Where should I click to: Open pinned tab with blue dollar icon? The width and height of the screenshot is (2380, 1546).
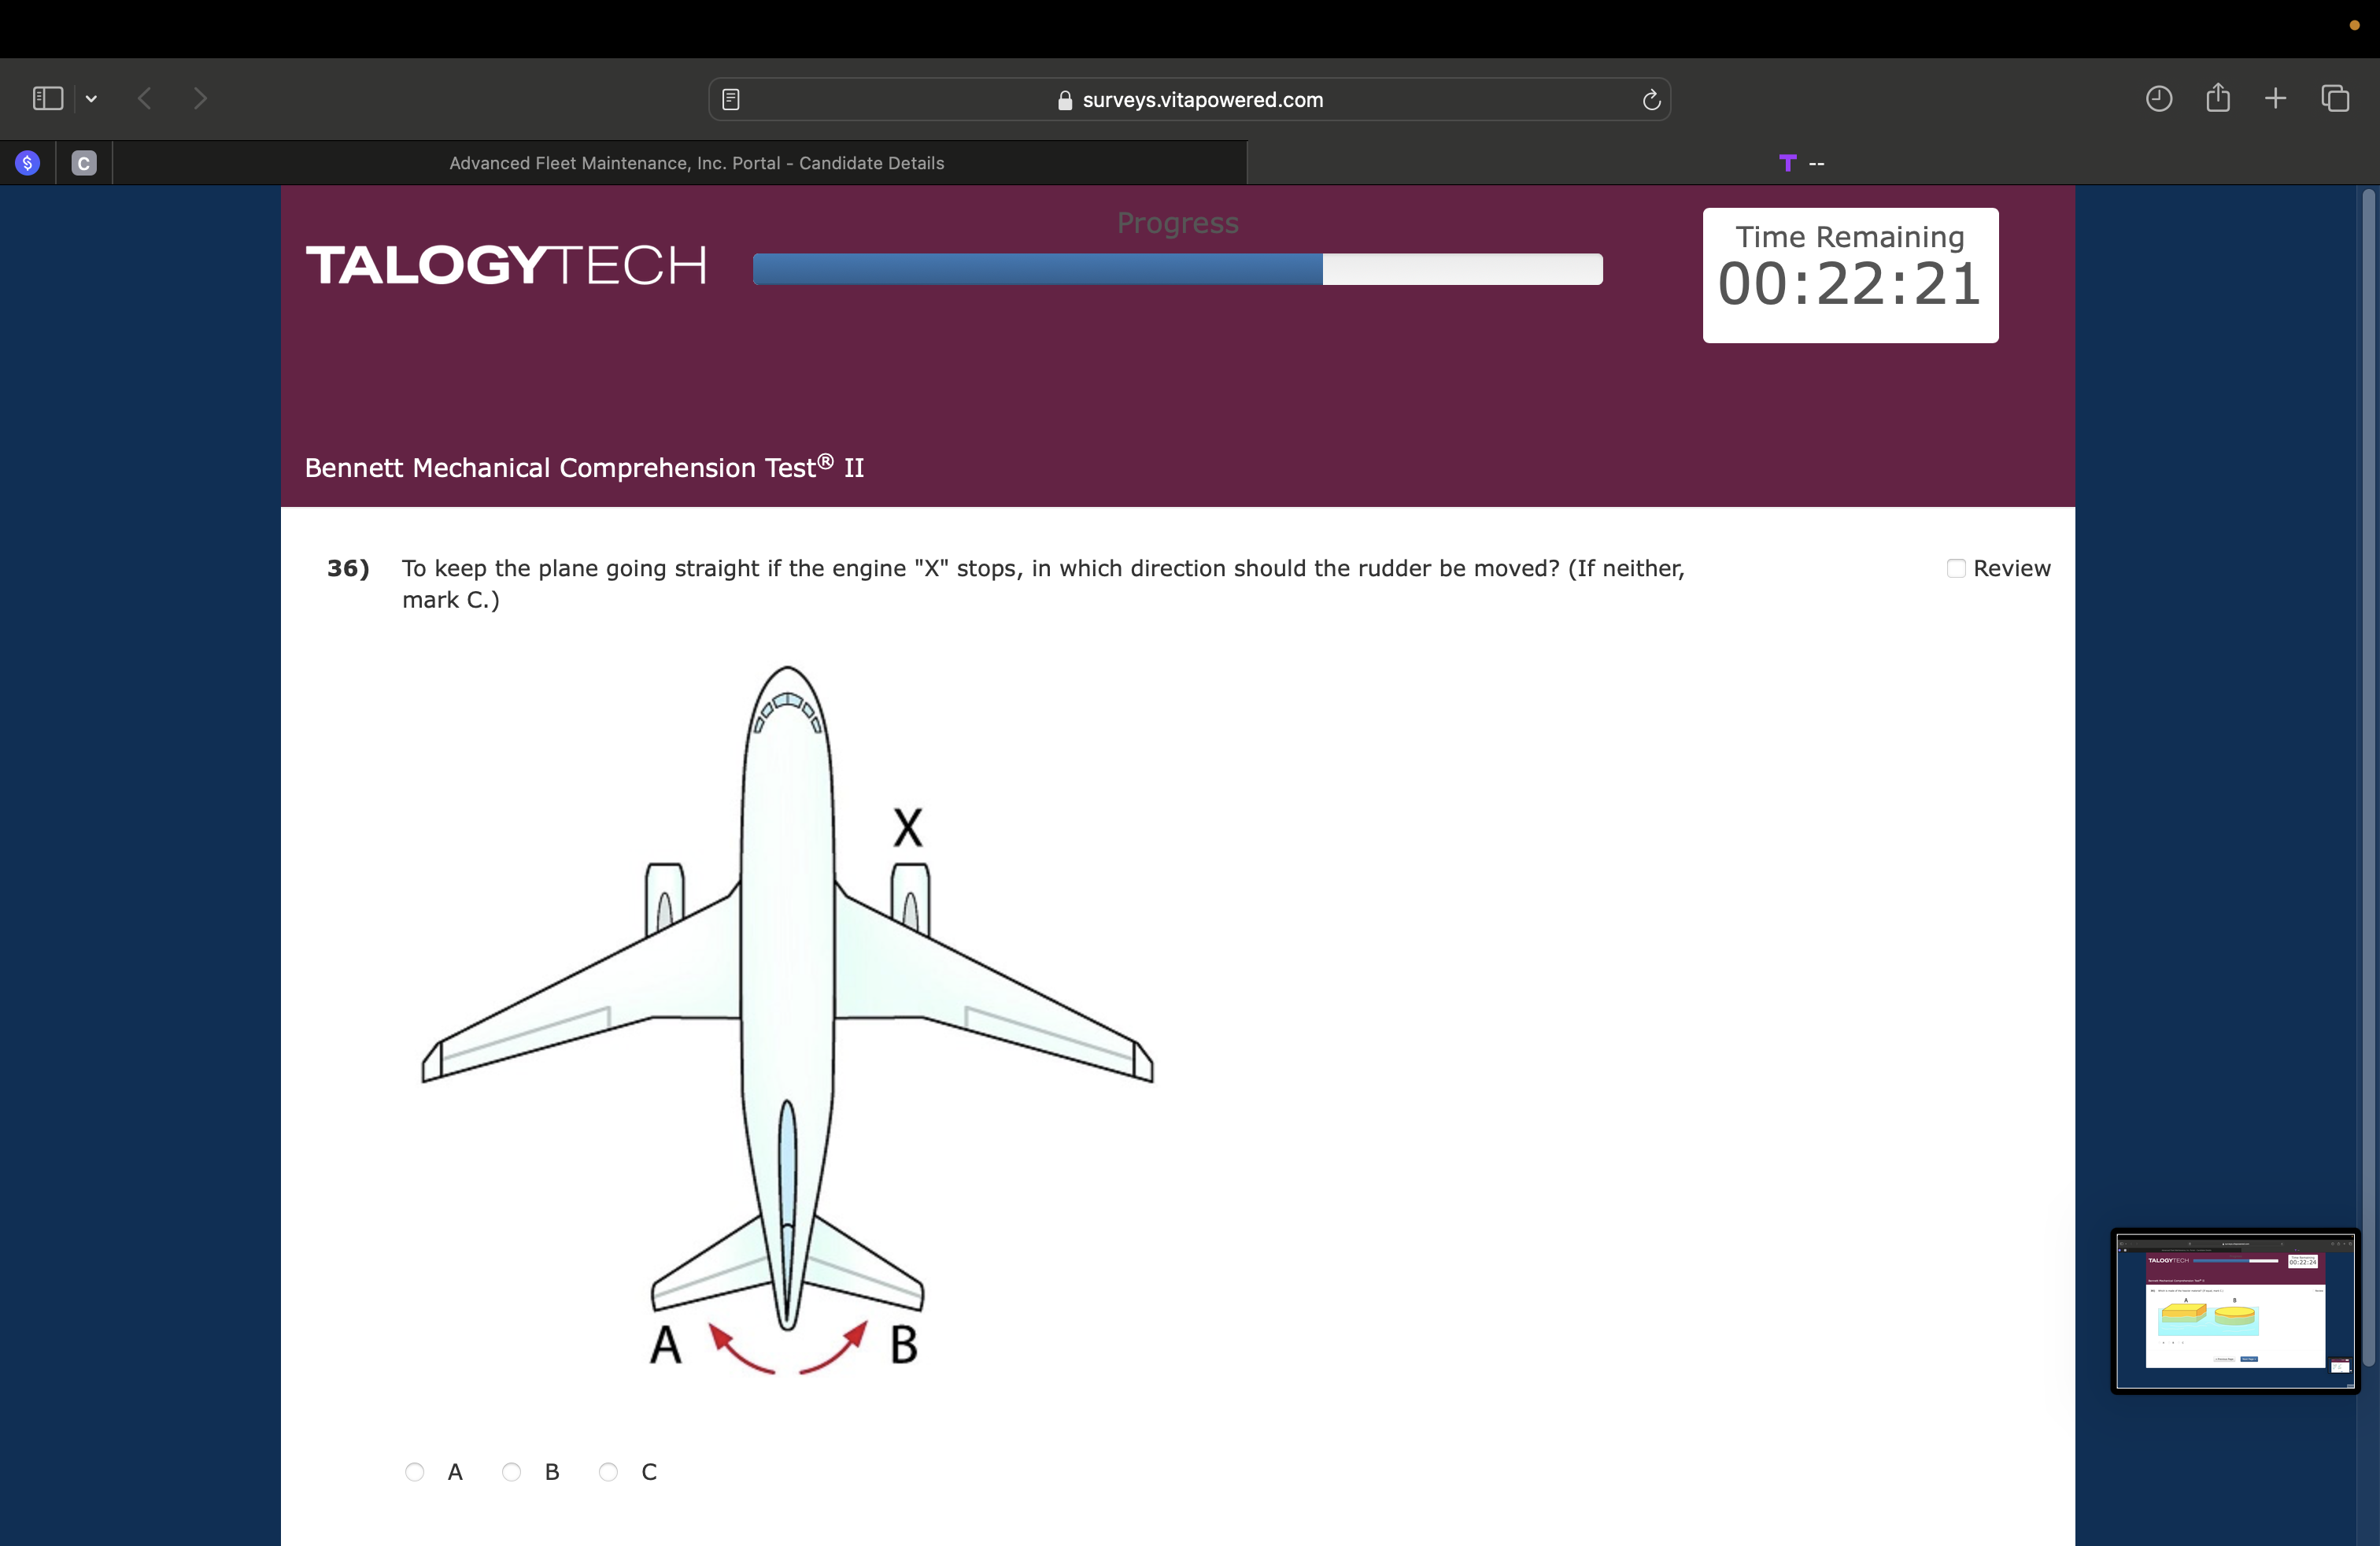click(x=28, y=163)
